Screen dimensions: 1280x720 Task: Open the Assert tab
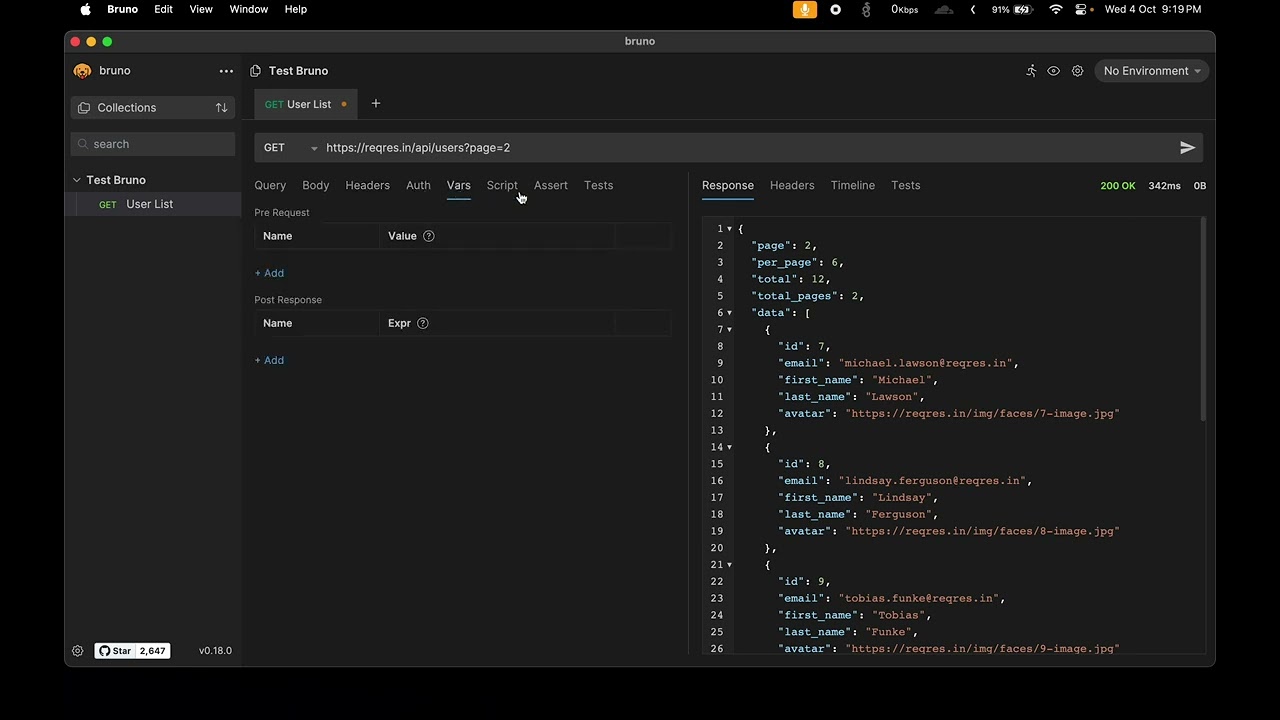(550, 185)
